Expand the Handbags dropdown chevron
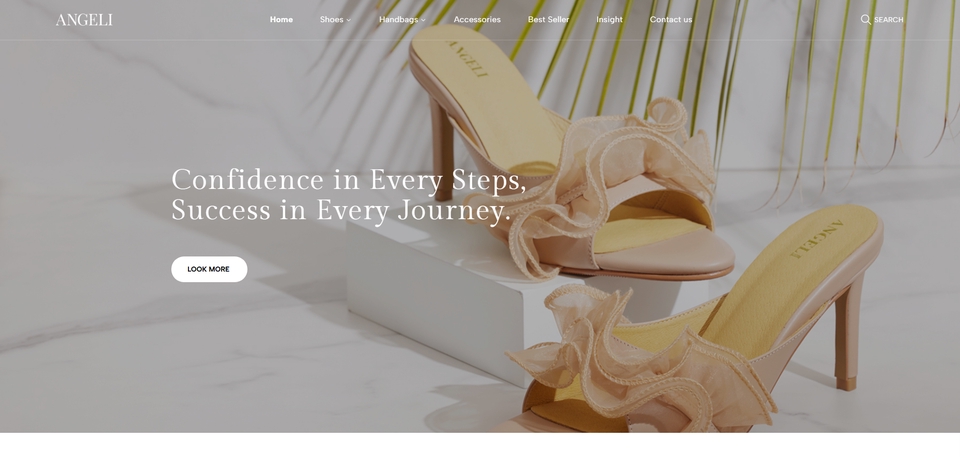The image size is (960, 457). pos(423,20)
